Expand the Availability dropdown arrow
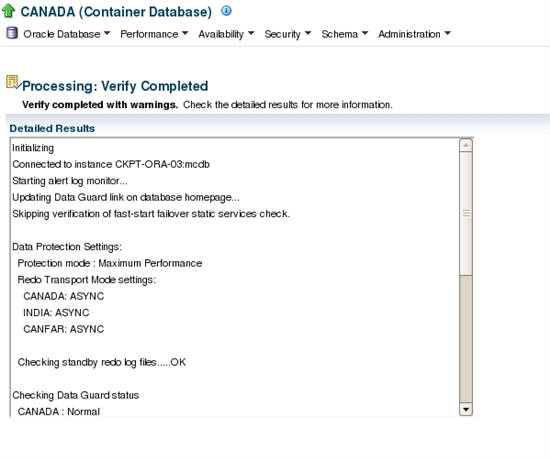This screenshot has height=460, width=550. (x=251, y=33)
